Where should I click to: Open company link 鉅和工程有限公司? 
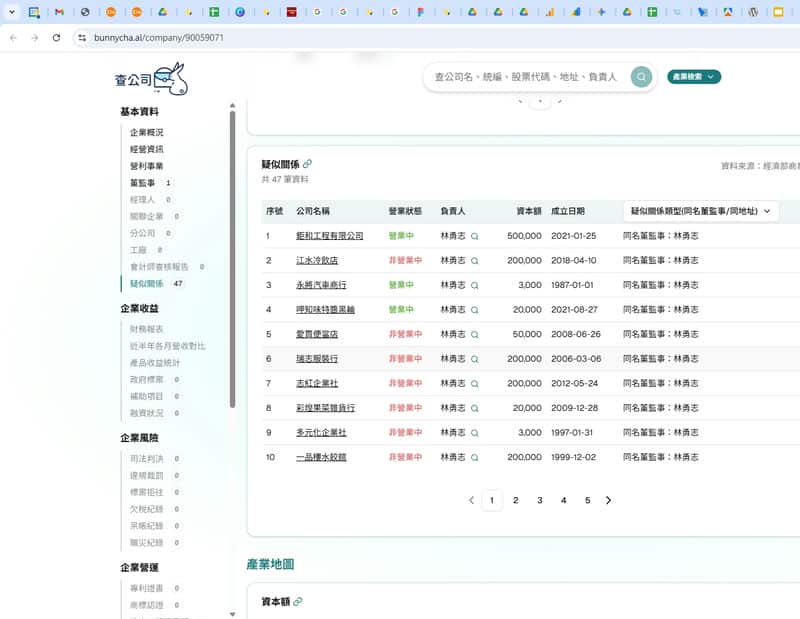(x=329, y=236)
